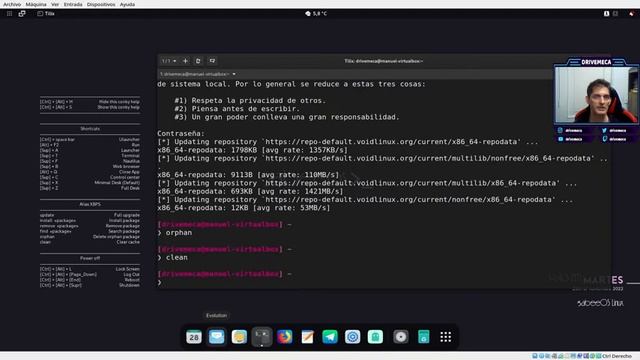The width and height of the screenshot is (640, 360).
Task: Click the top panel workspace overview icon
Action: [x=22, y=13]
